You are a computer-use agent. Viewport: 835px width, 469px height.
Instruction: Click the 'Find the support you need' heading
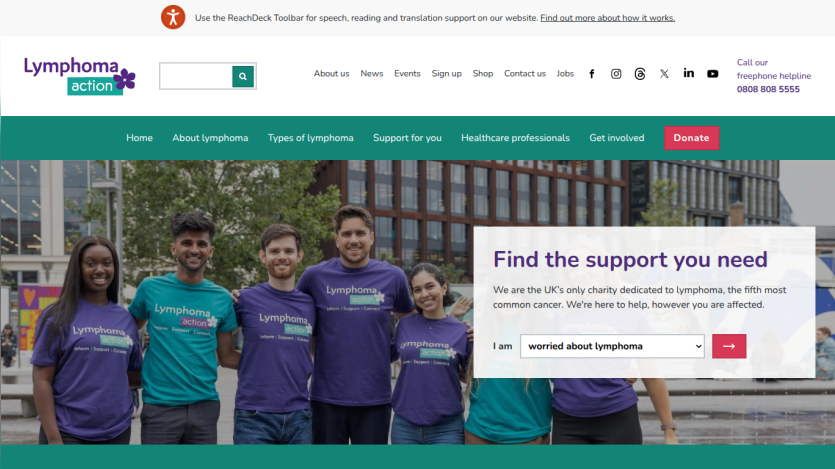630,259
